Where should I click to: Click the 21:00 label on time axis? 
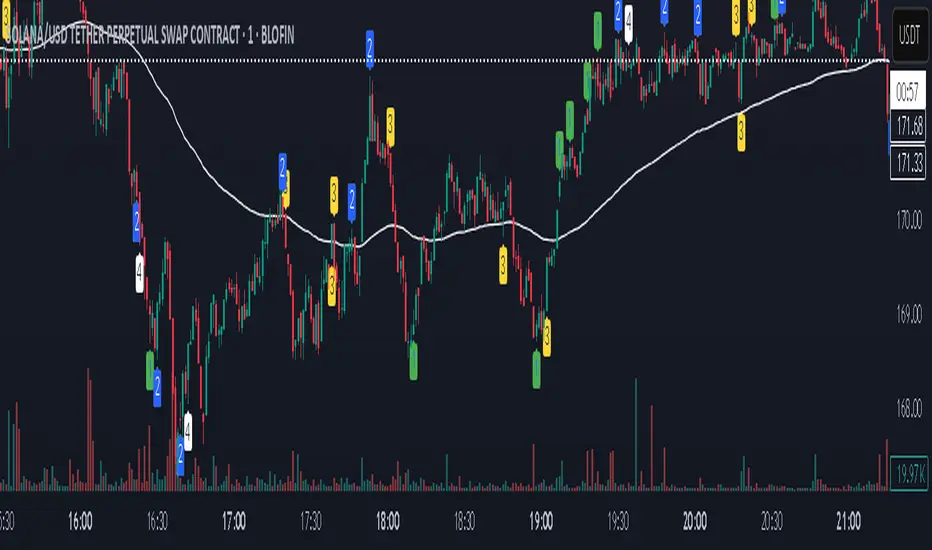[848, 521]
